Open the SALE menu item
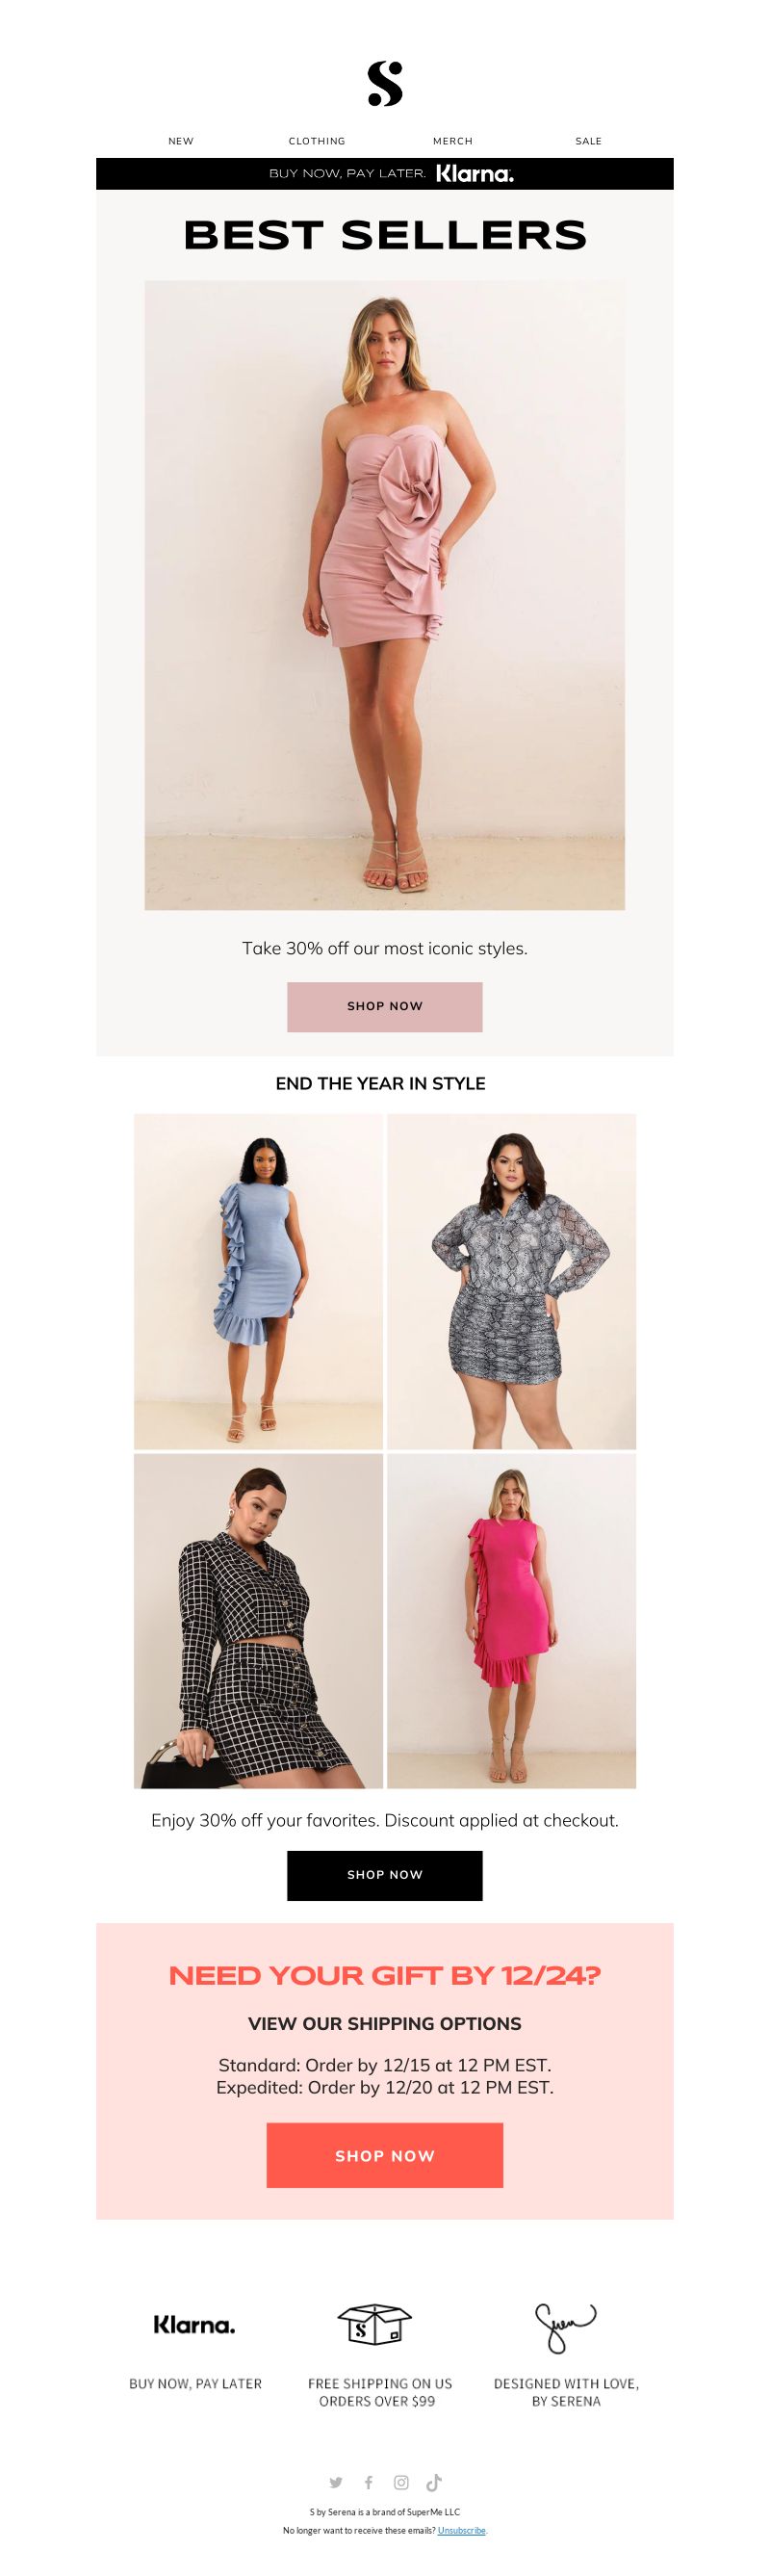Screen dimensions: 770x2576 pos(589,141)
